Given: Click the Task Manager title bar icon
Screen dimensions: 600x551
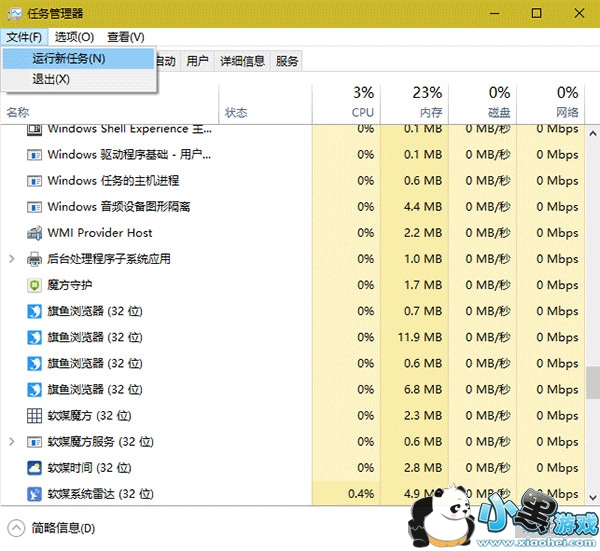Looking at the screenshot, I should click(15, 14).
